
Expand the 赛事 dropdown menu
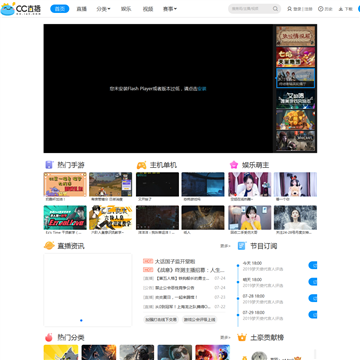[170, 9]
